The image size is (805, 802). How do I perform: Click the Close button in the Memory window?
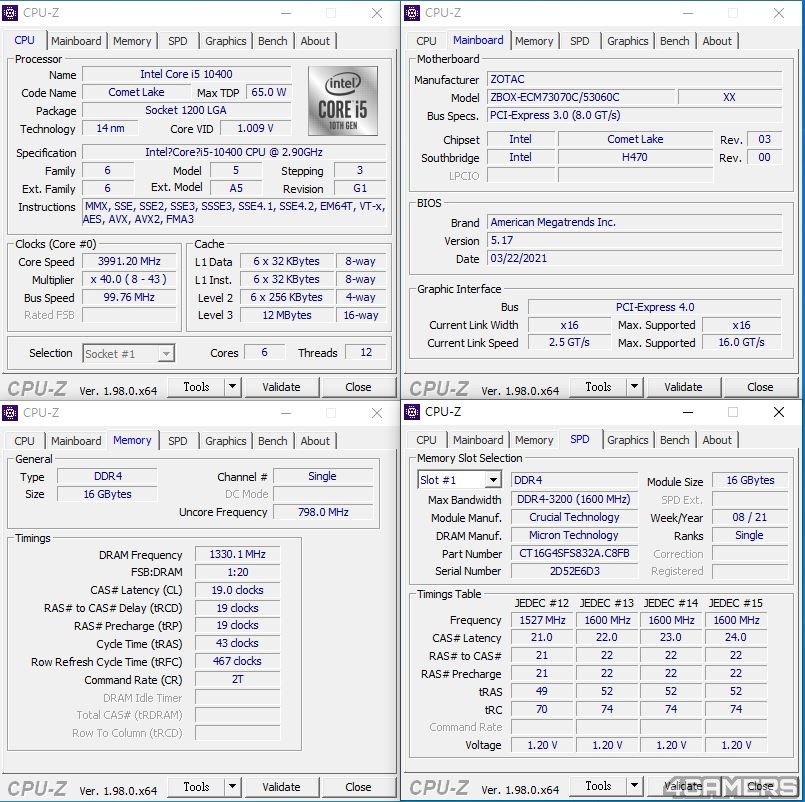358,787
